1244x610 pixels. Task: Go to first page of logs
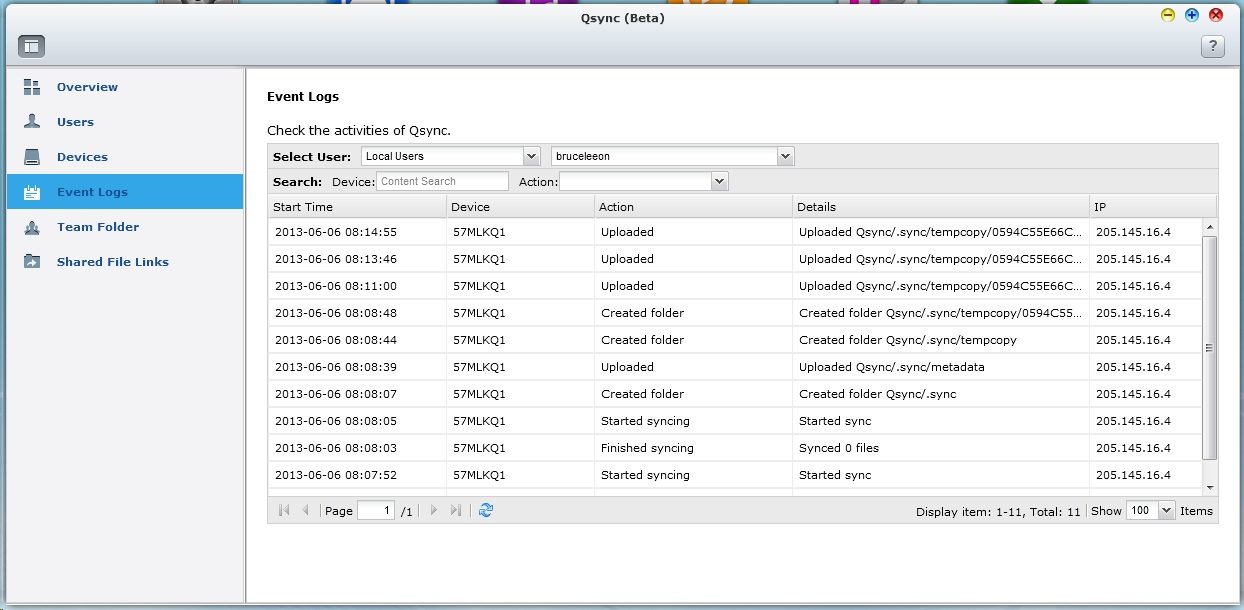coord(284,510)
